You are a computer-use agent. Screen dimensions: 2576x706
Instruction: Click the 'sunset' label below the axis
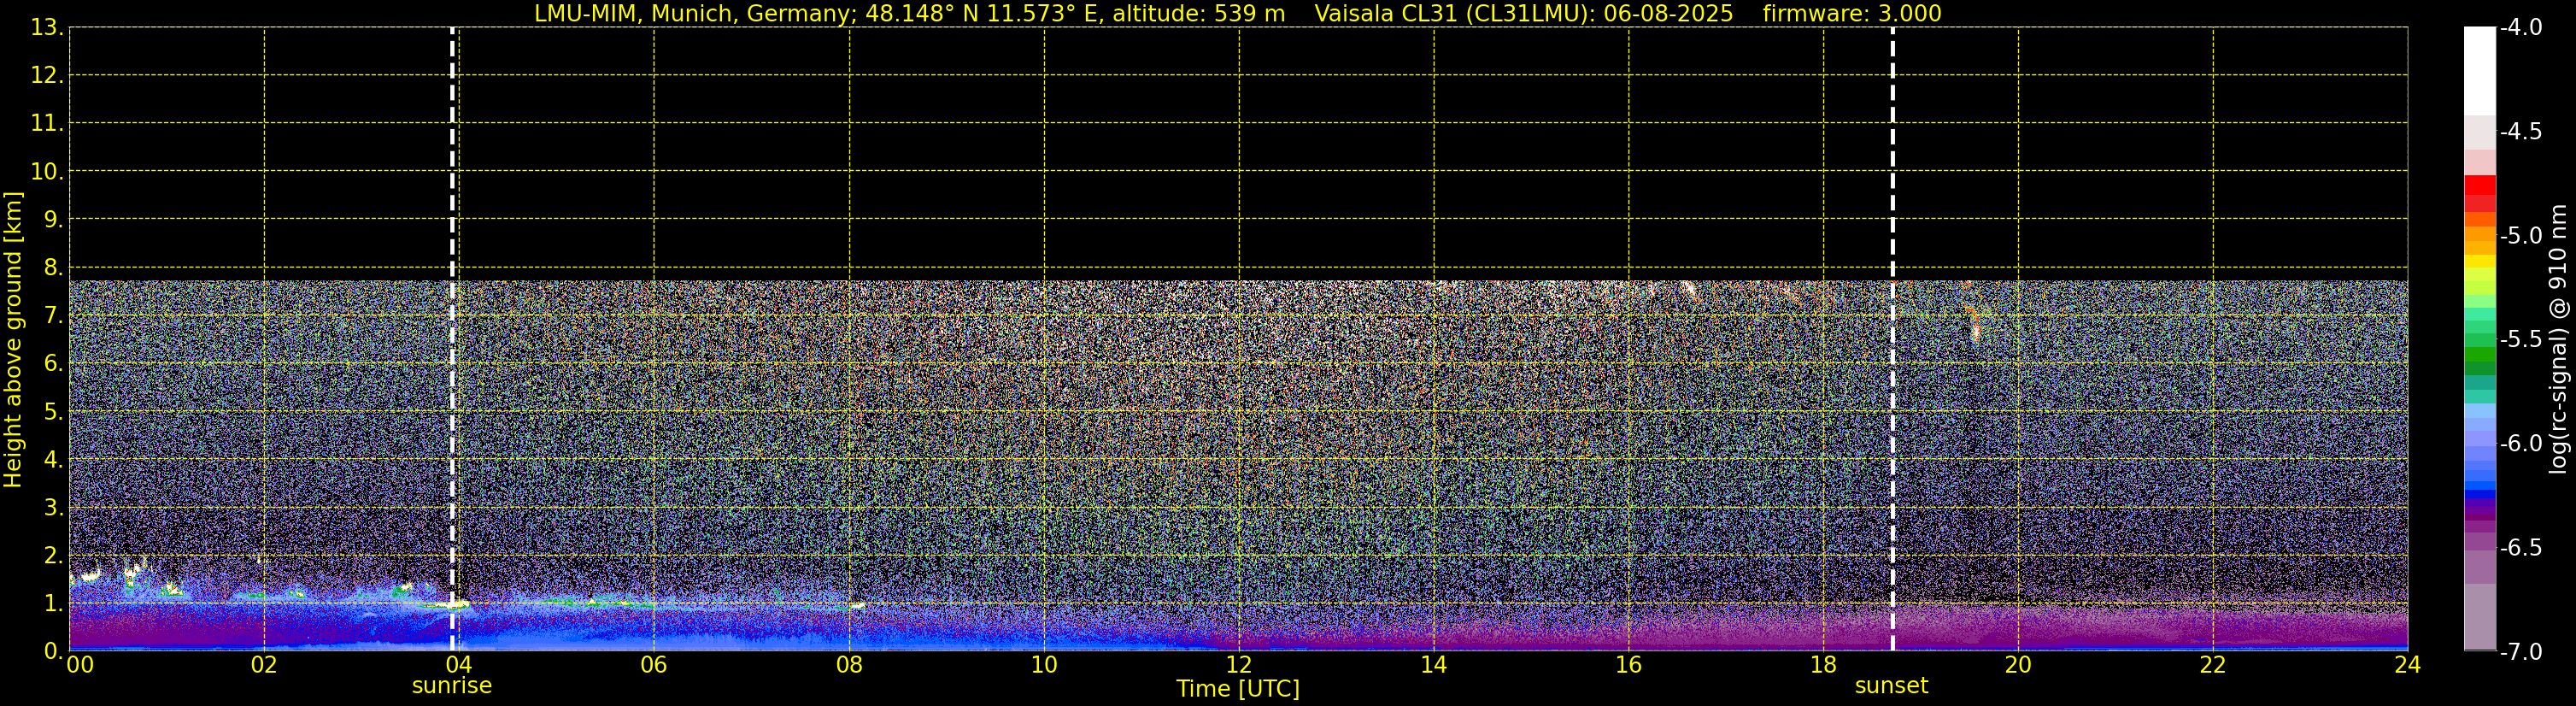(x=1891, y=686)
